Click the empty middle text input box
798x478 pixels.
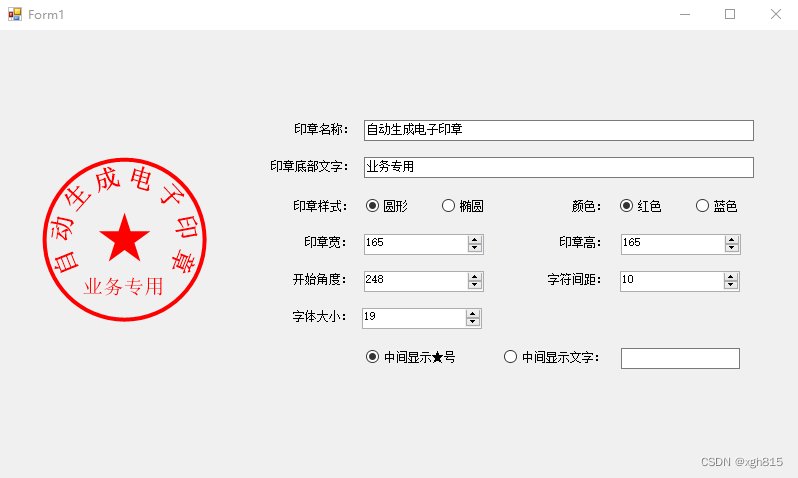(x=680, y=358)
